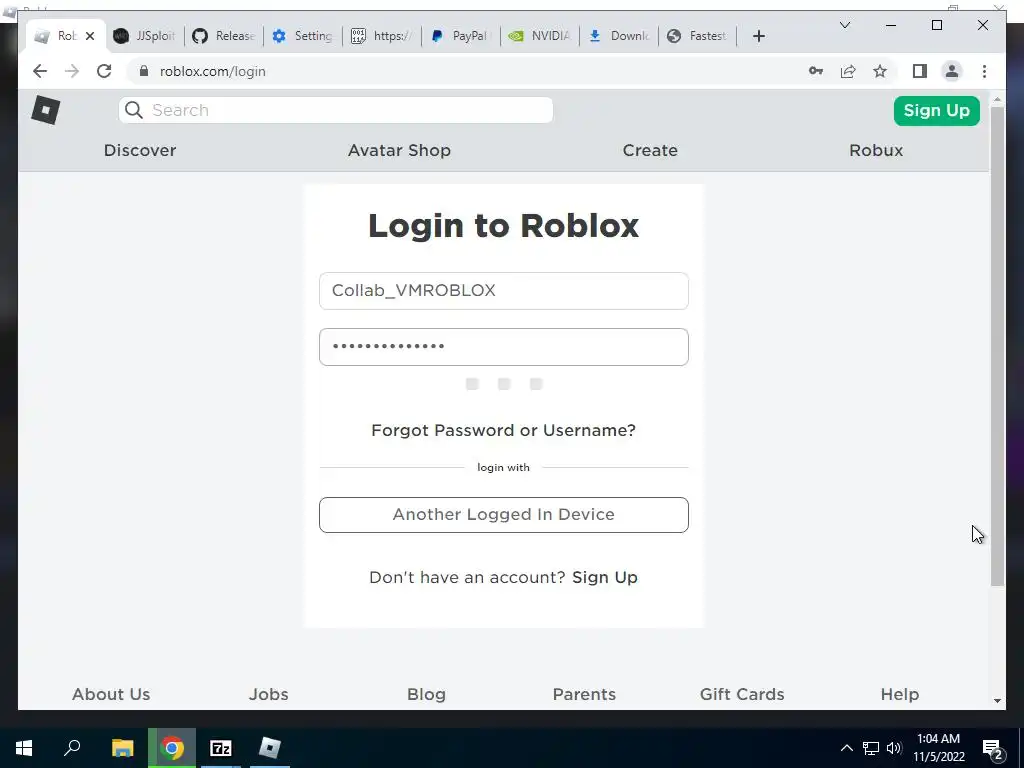Click the page vertical scrollbar thumb
The width and height of the screenshot is (1024, 768).
tap(997, 346)
